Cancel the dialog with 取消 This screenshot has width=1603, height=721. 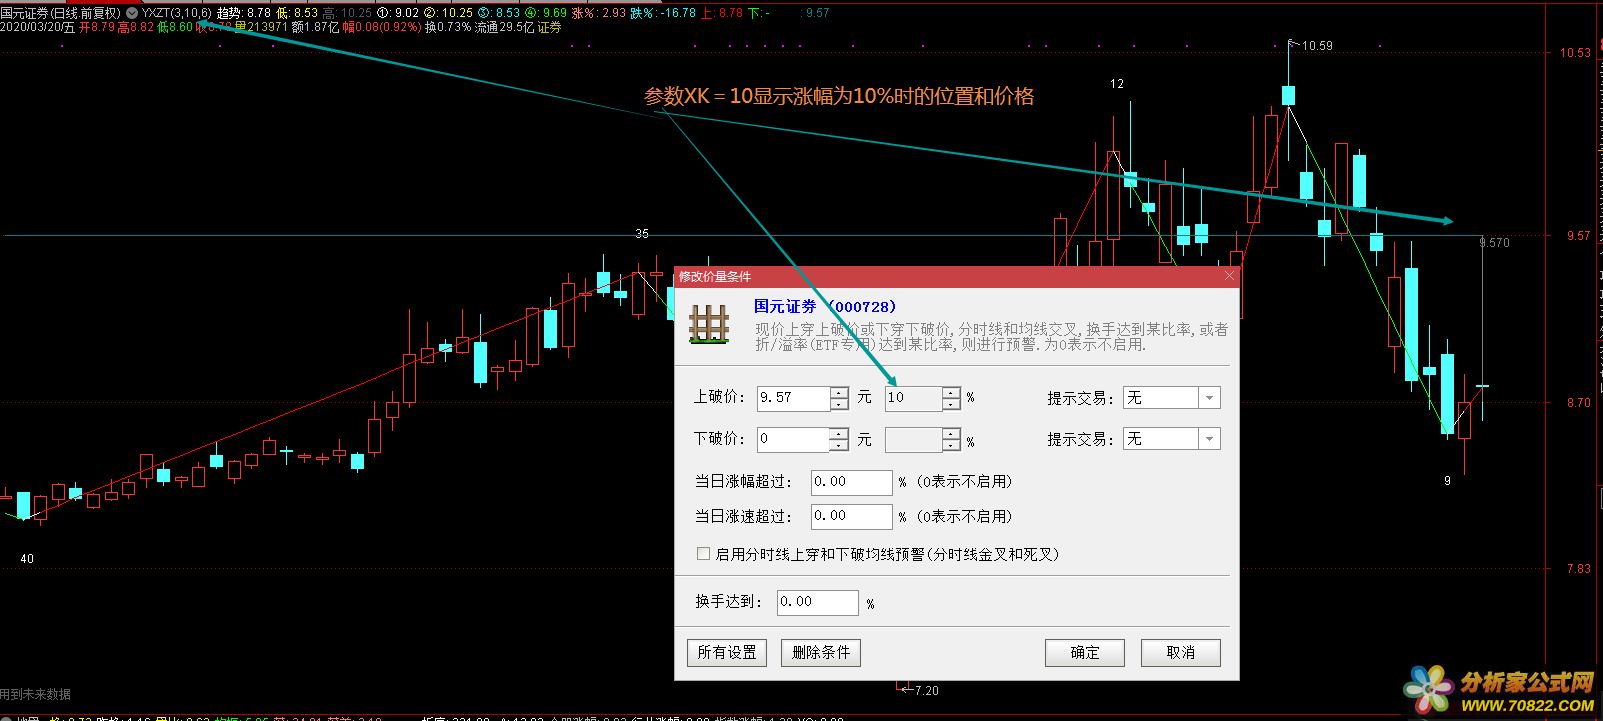click(x=1180, y=653)
